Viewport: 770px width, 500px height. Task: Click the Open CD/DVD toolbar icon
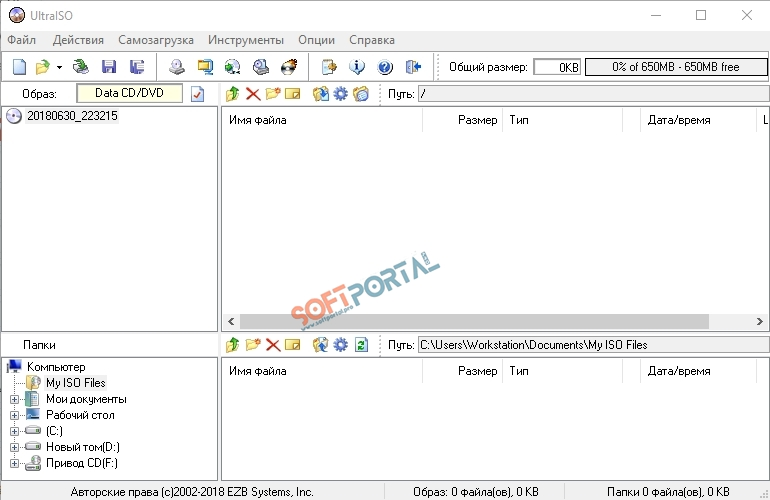coord(81,67)
